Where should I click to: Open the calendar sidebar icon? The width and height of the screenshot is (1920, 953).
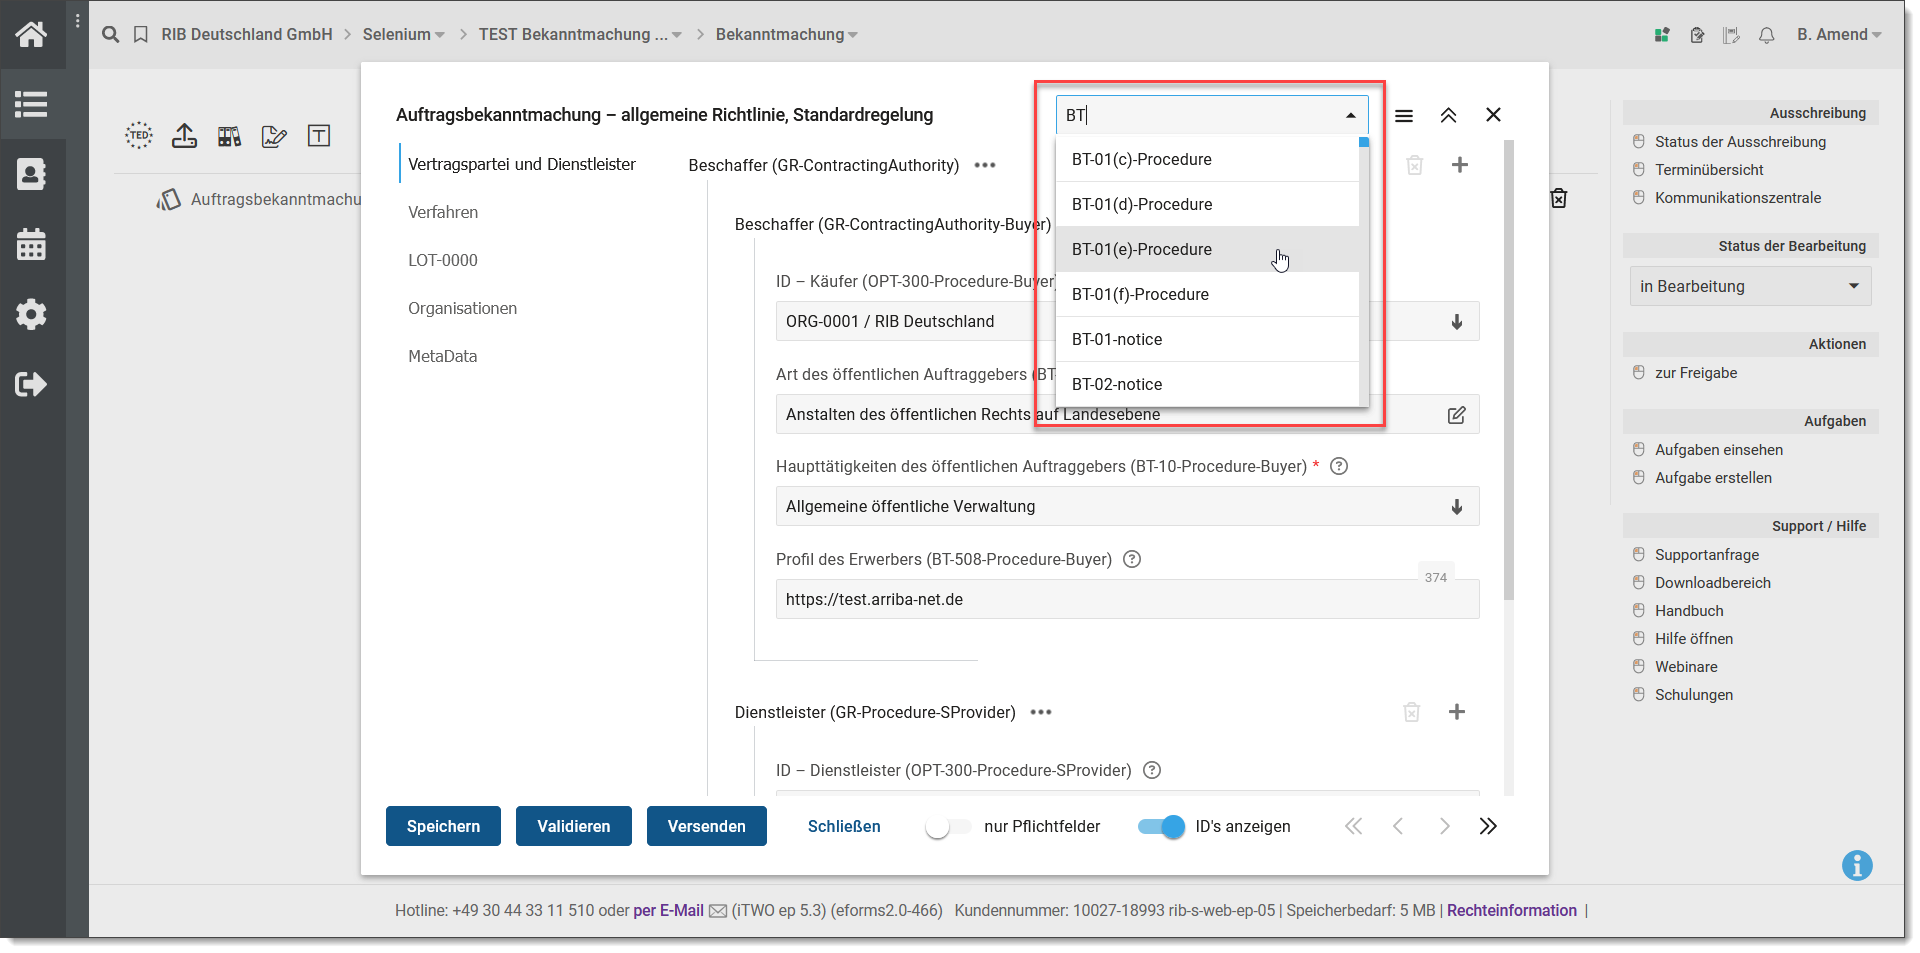[x=31, y=244]
